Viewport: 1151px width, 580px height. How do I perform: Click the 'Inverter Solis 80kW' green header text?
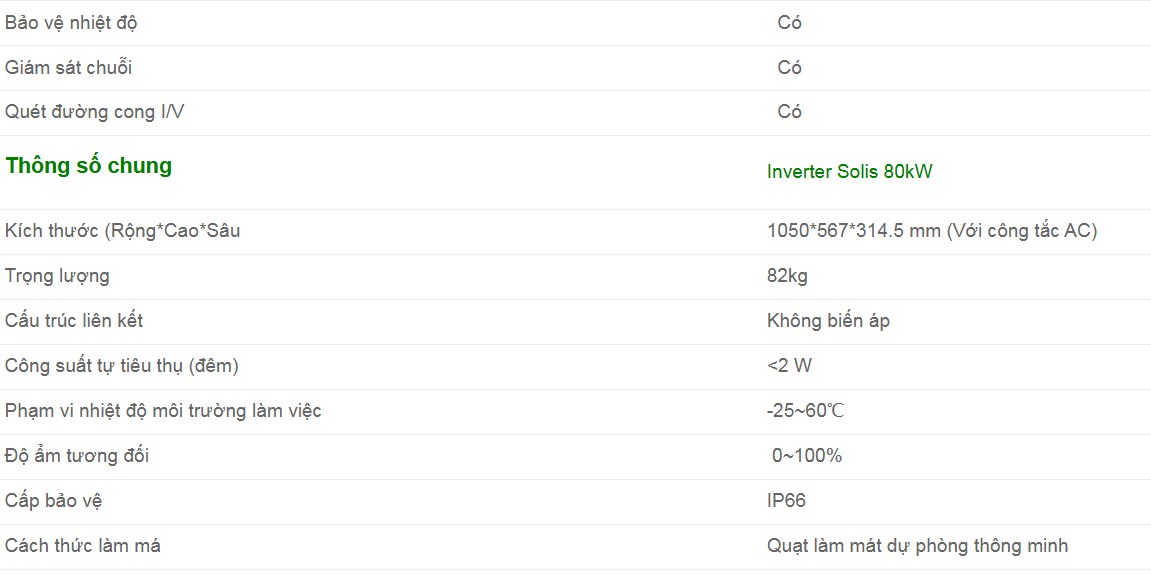(849, 172)
